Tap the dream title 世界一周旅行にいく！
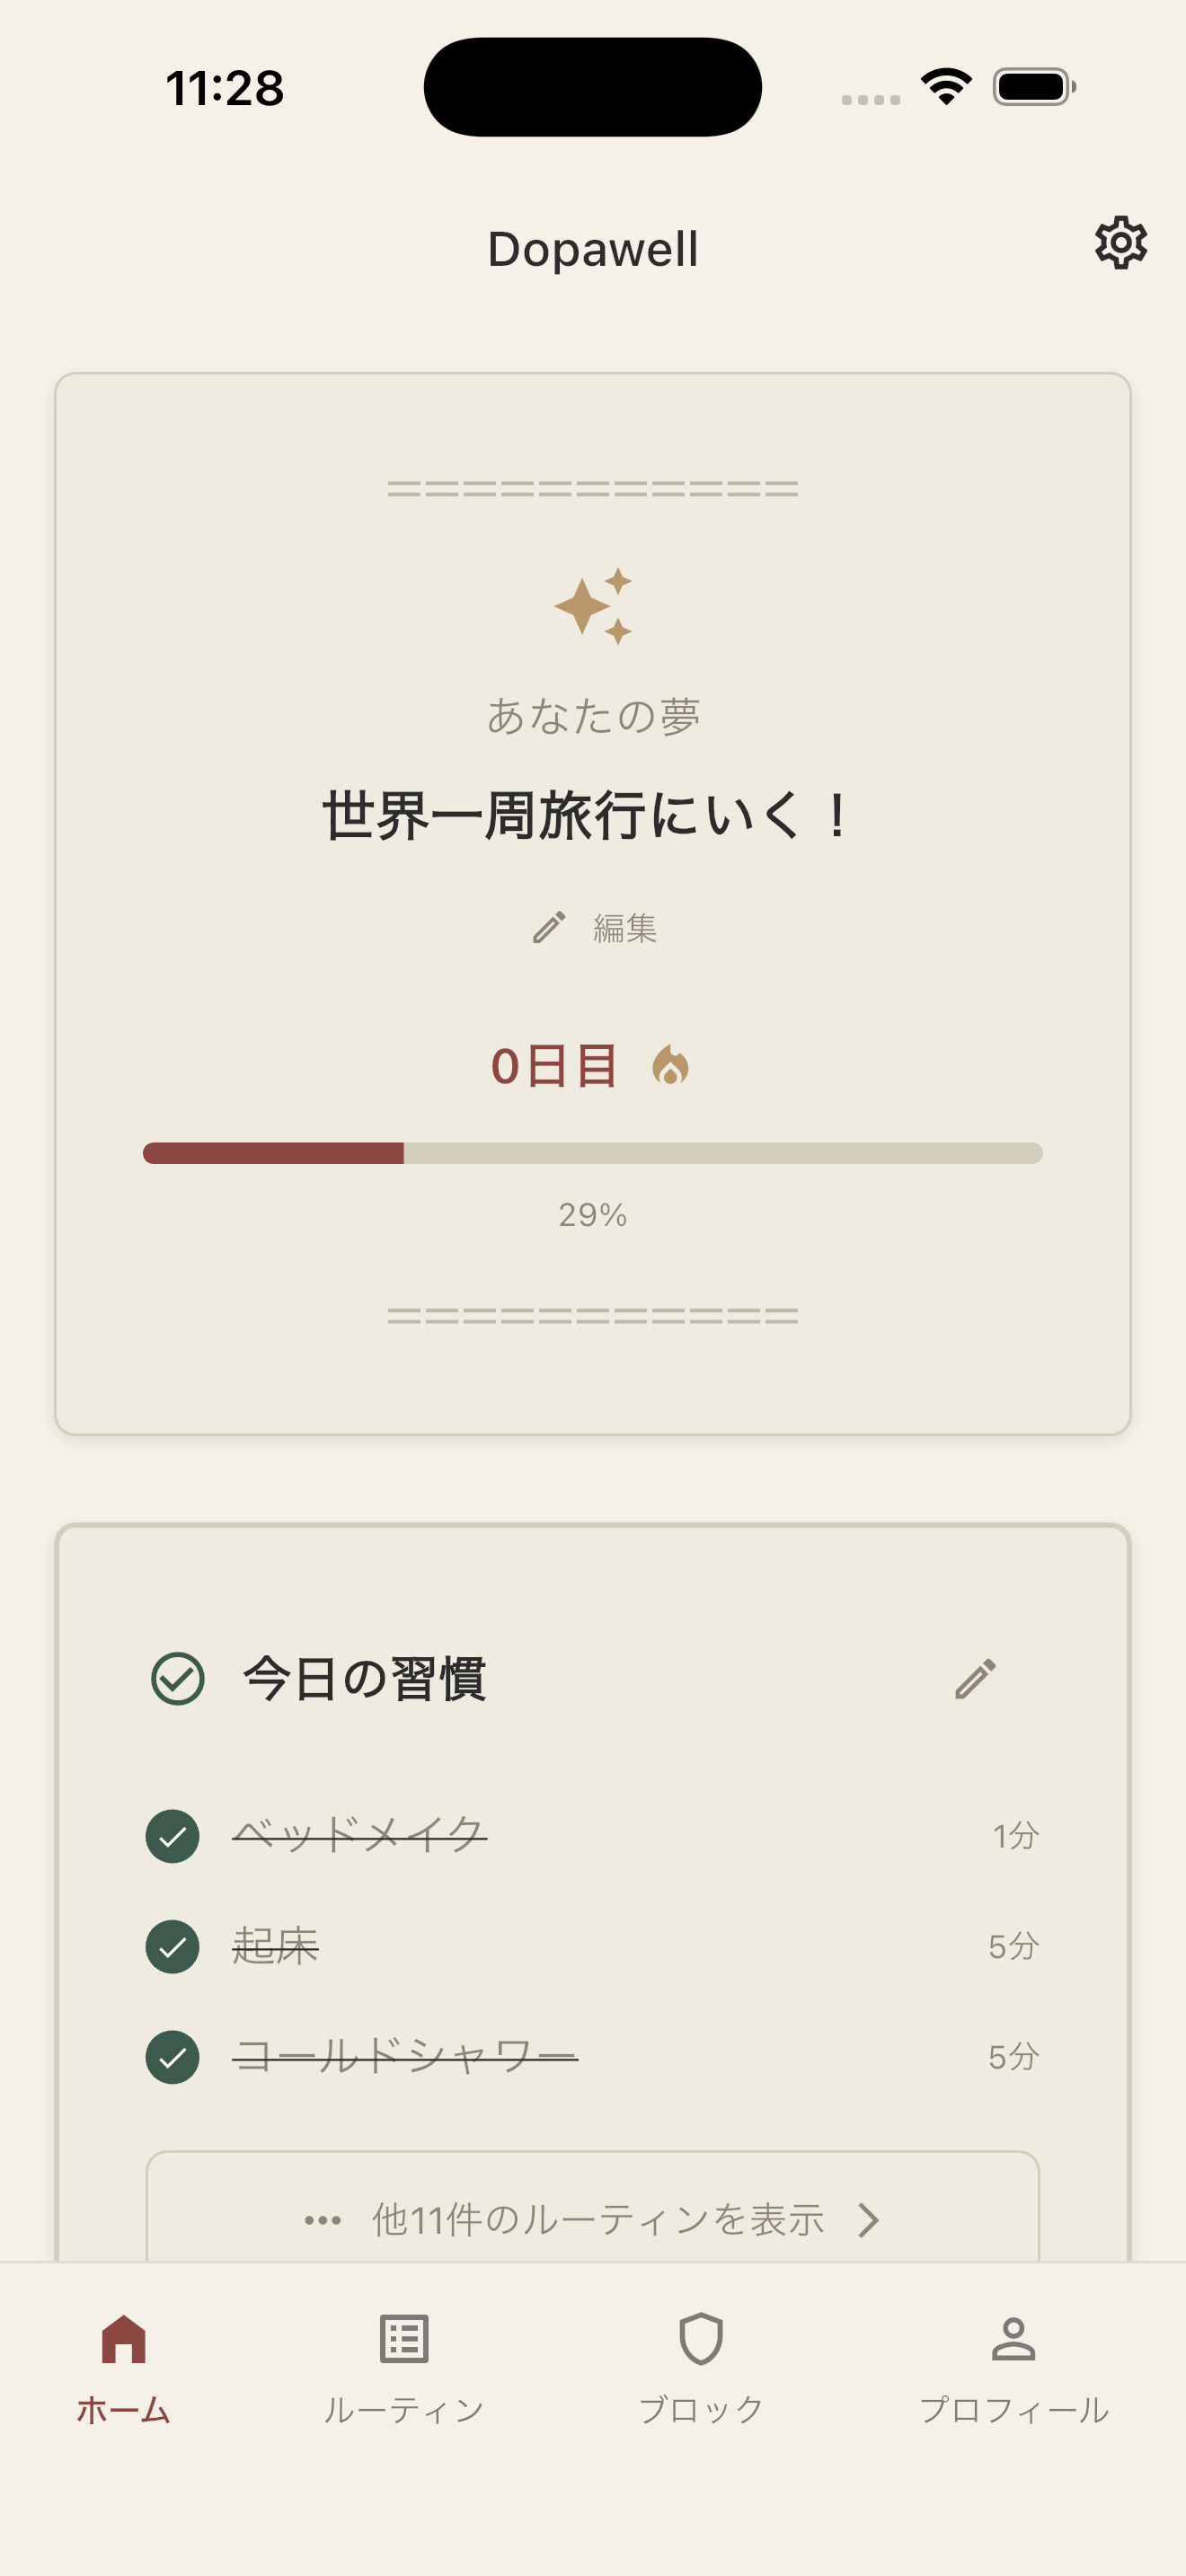This screenshot has height=2576, width=1186. pyautogui.click(x=587, y=816)
